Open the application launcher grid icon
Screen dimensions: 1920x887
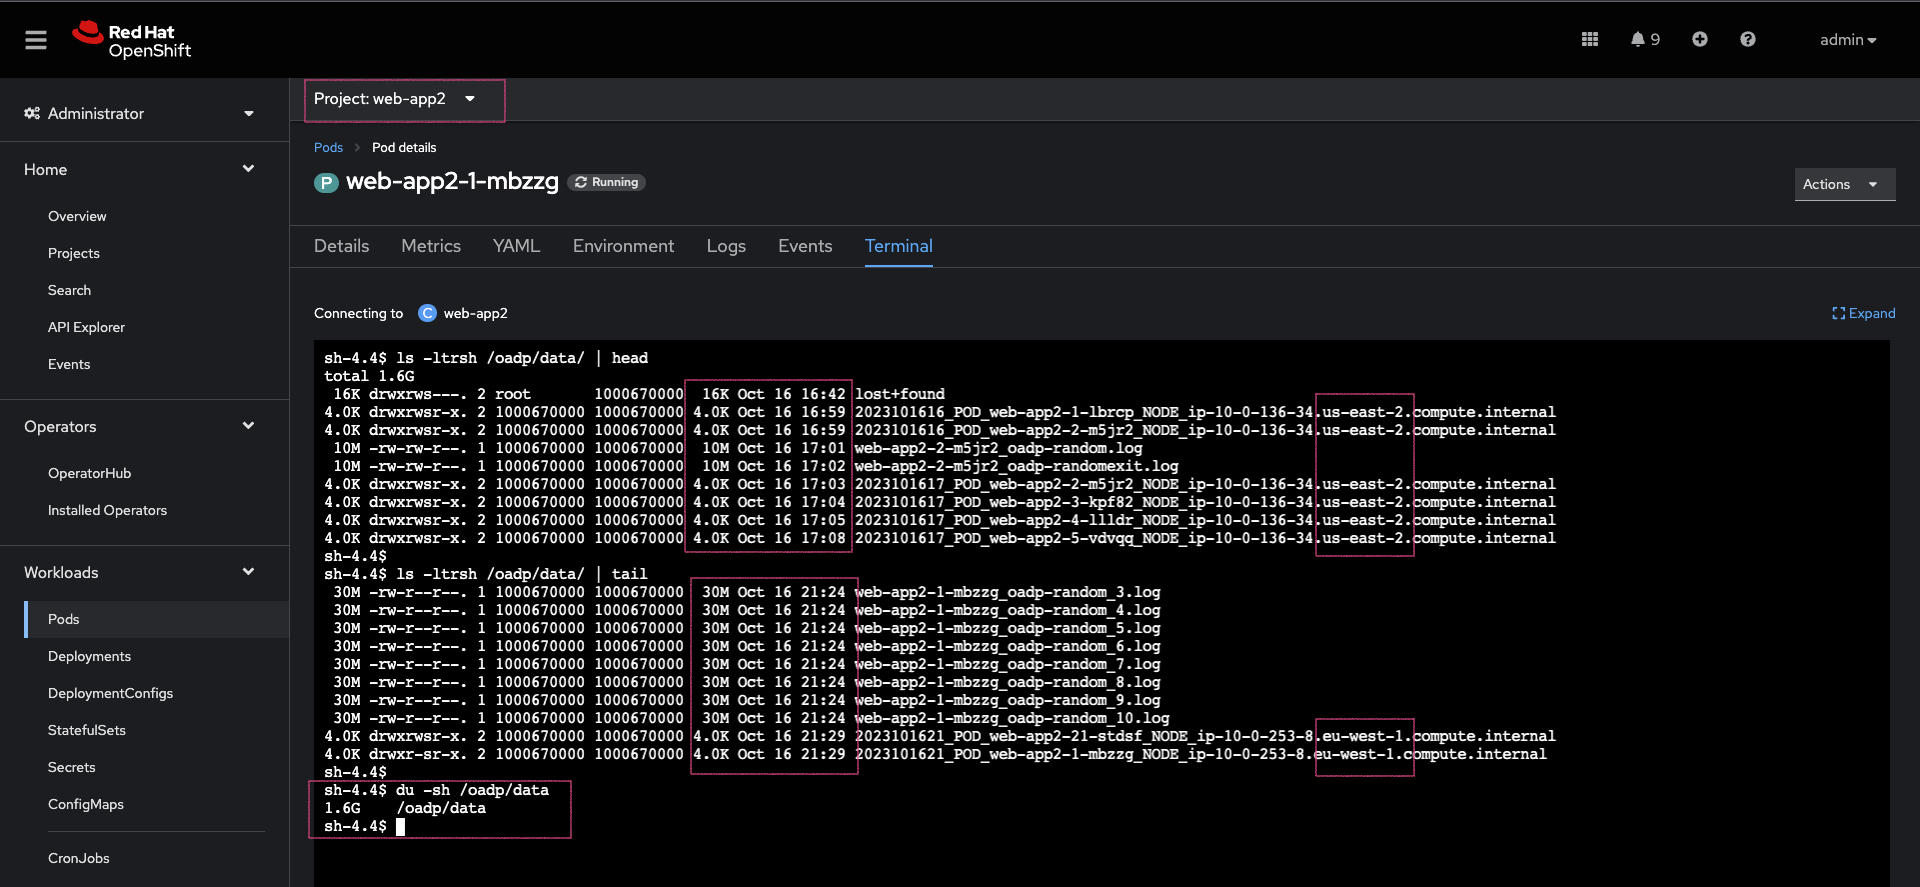point(1590,39)
